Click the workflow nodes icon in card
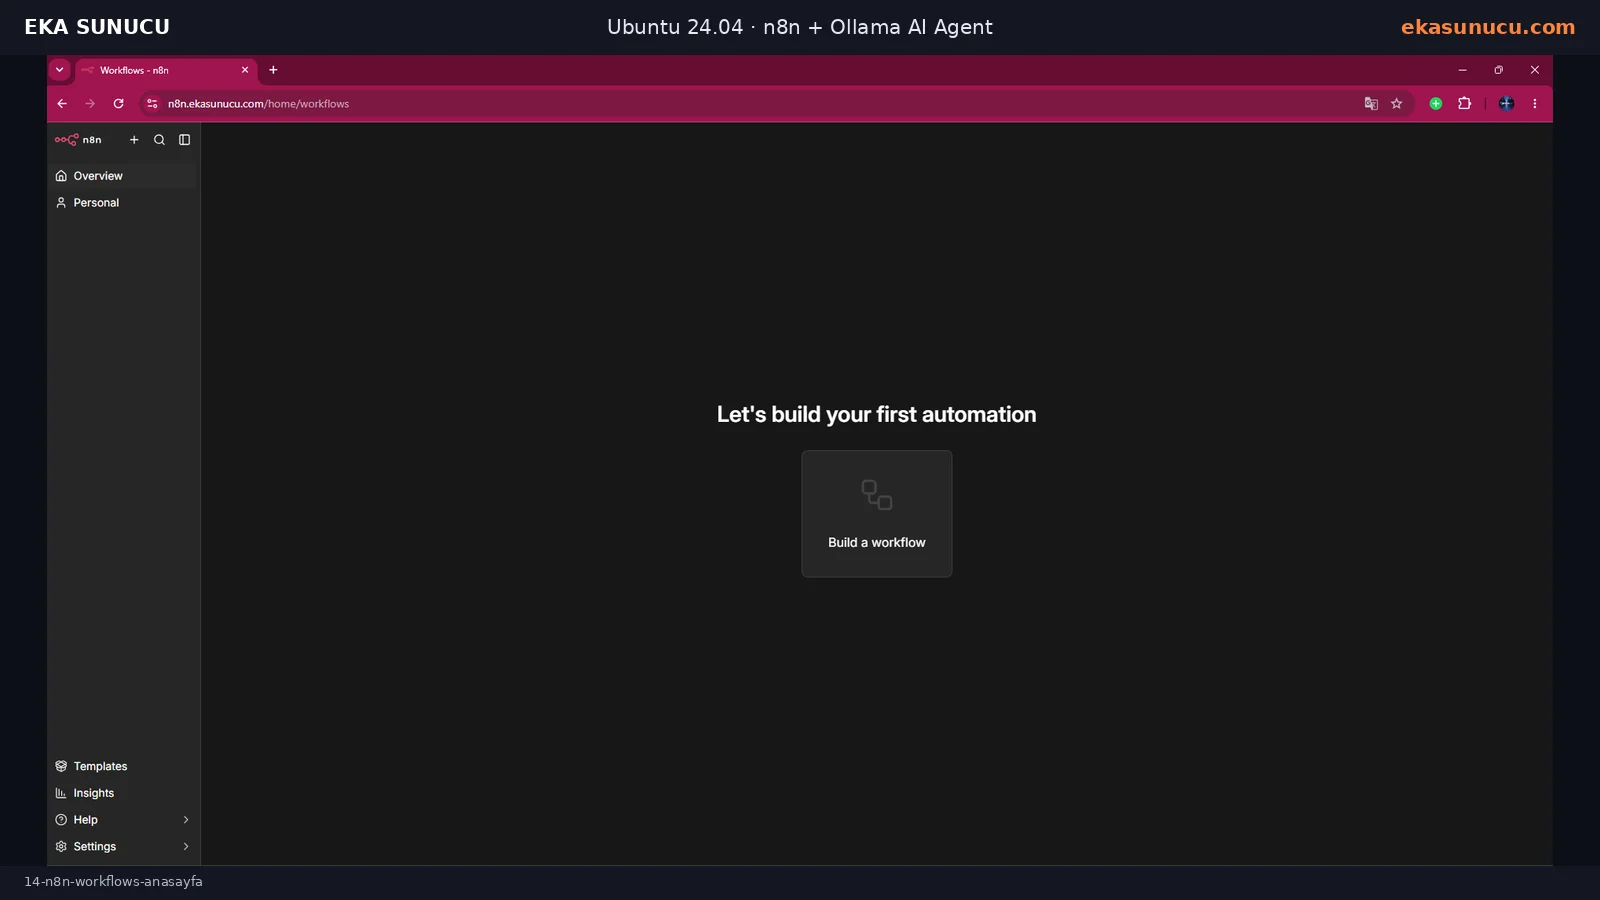1600x900 pixels. (x=877, y=495)
